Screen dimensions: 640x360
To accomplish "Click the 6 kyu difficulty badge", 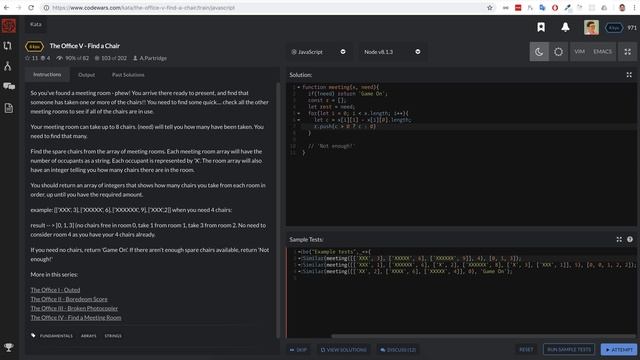I will (34, 47).
